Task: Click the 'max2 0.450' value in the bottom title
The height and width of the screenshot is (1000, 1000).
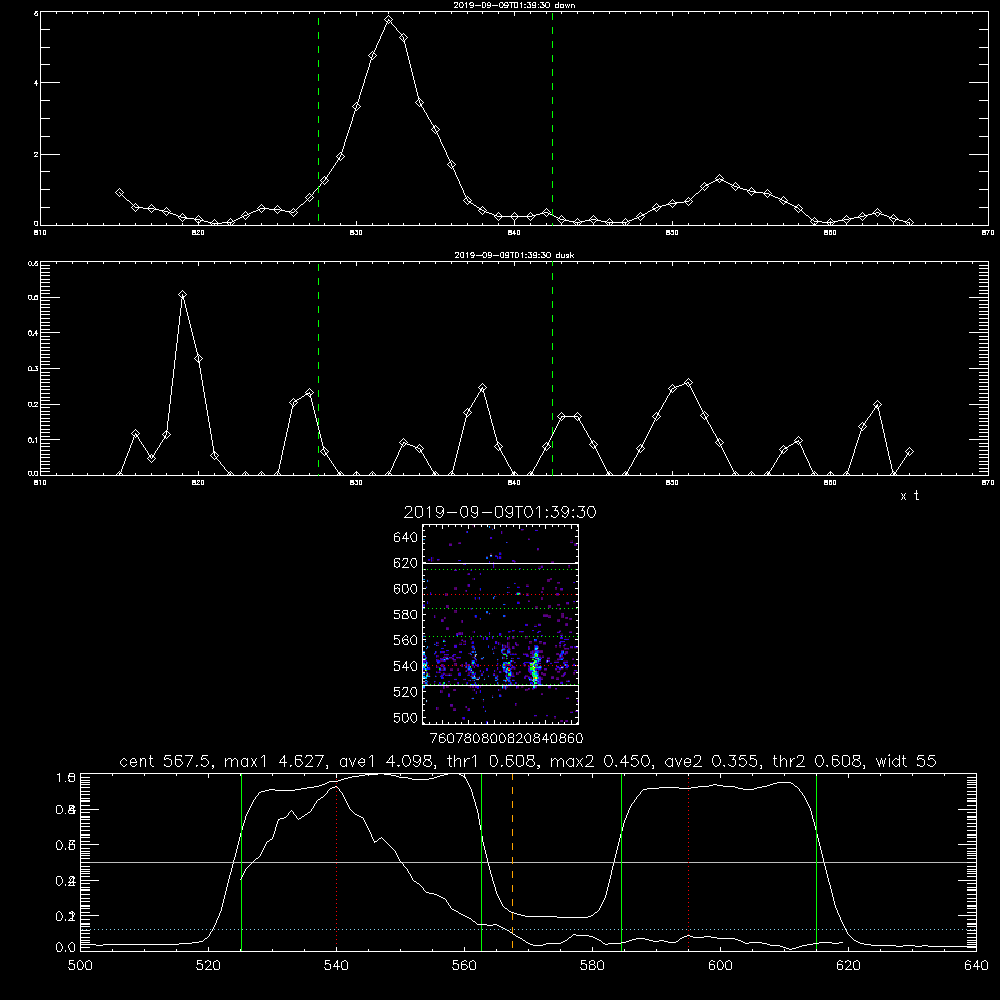Action: [600, 761]
